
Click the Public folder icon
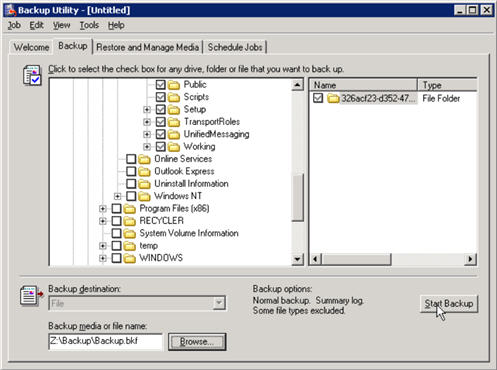tap(174, 85)
